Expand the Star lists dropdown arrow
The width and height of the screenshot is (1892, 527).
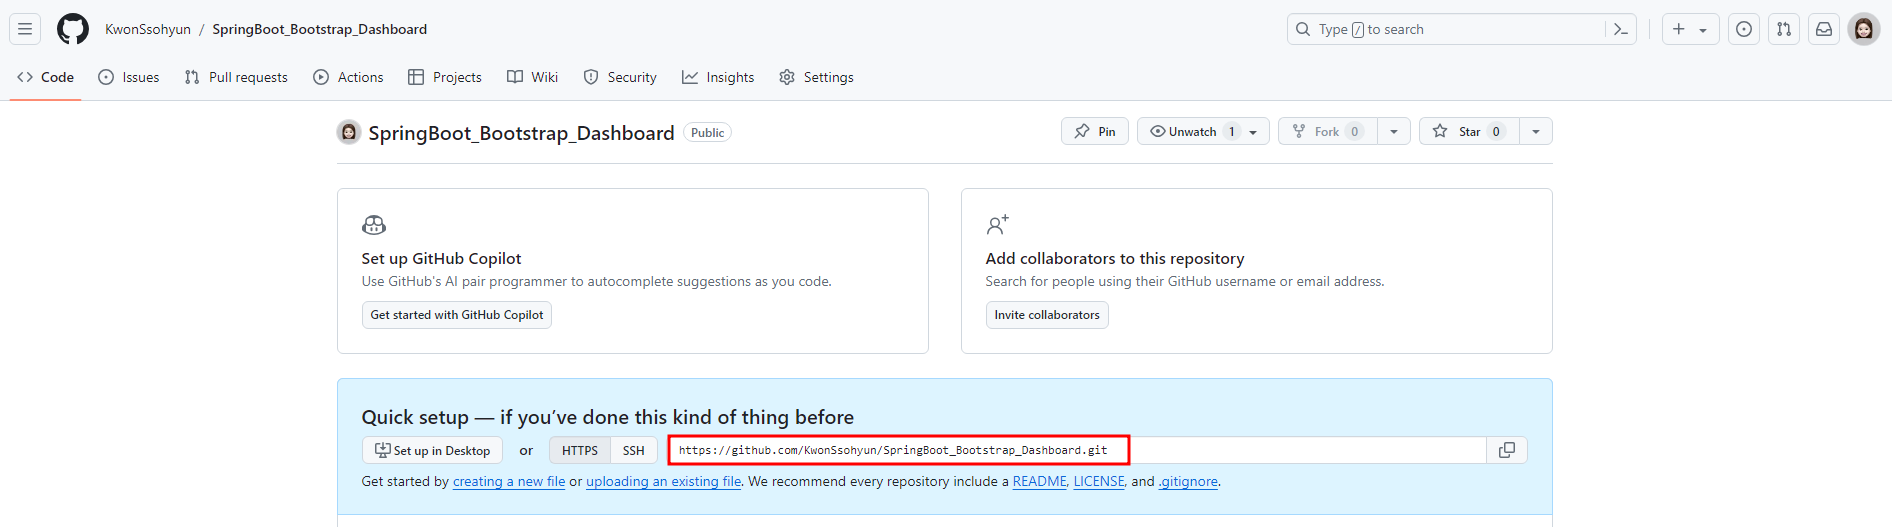[1536, 131]
